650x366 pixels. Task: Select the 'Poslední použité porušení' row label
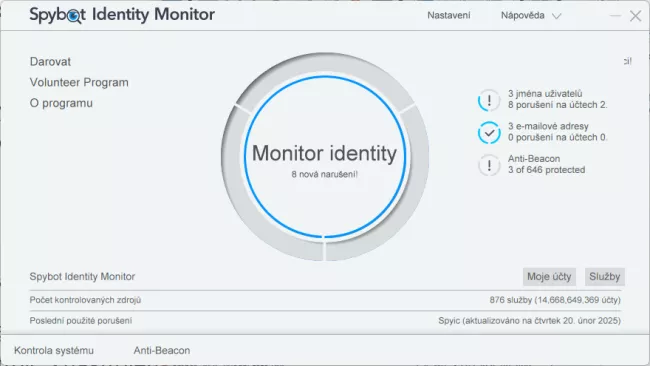point(80,320)
